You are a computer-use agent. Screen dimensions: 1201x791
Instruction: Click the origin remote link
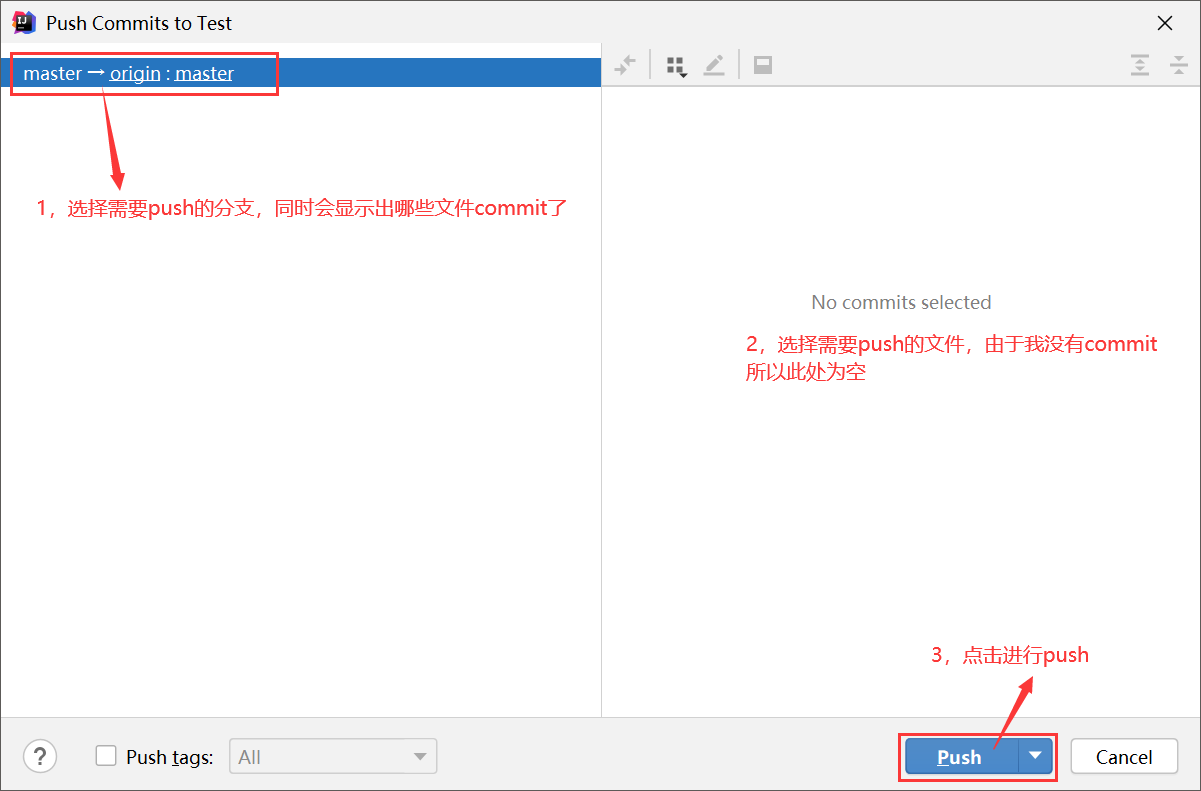tap(135, 73)
